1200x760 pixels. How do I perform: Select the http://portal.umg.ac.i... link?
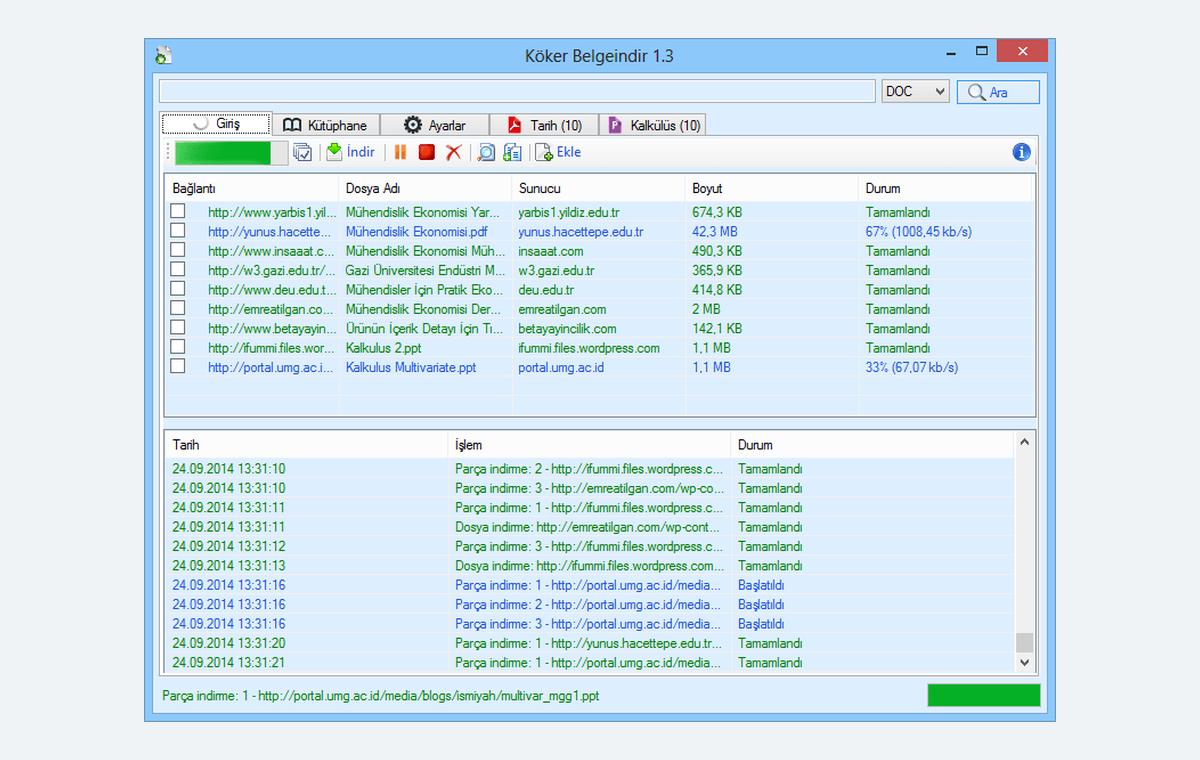270,367
